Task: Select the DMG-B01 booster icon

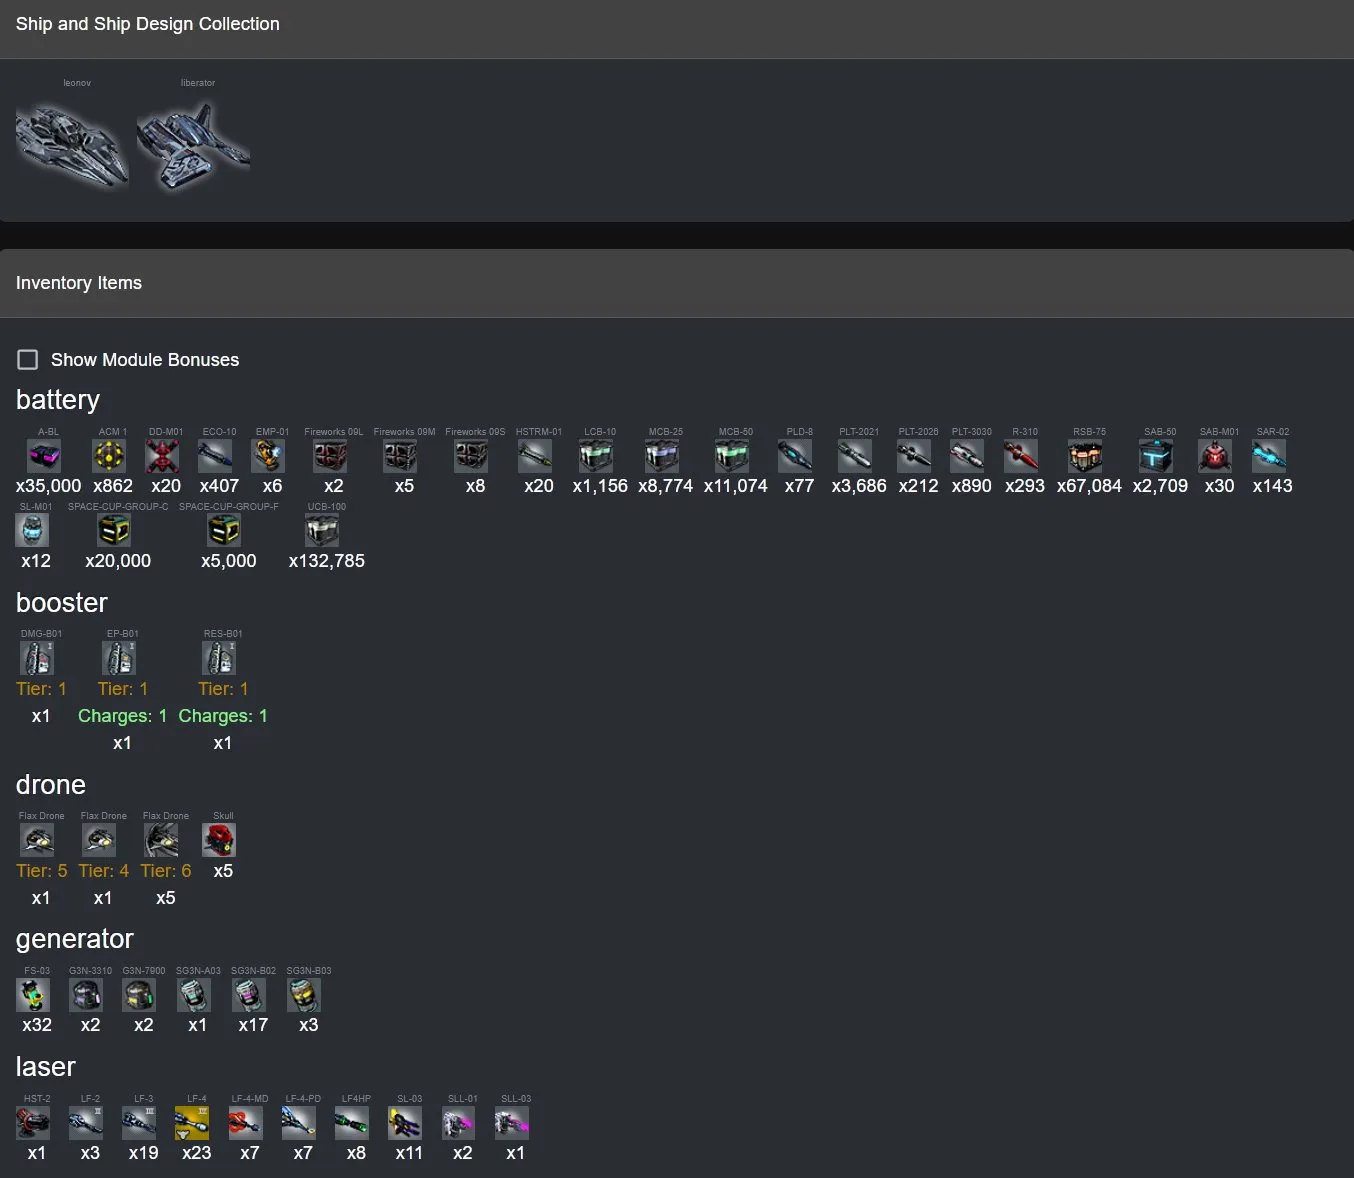Action: click(37, 658)
